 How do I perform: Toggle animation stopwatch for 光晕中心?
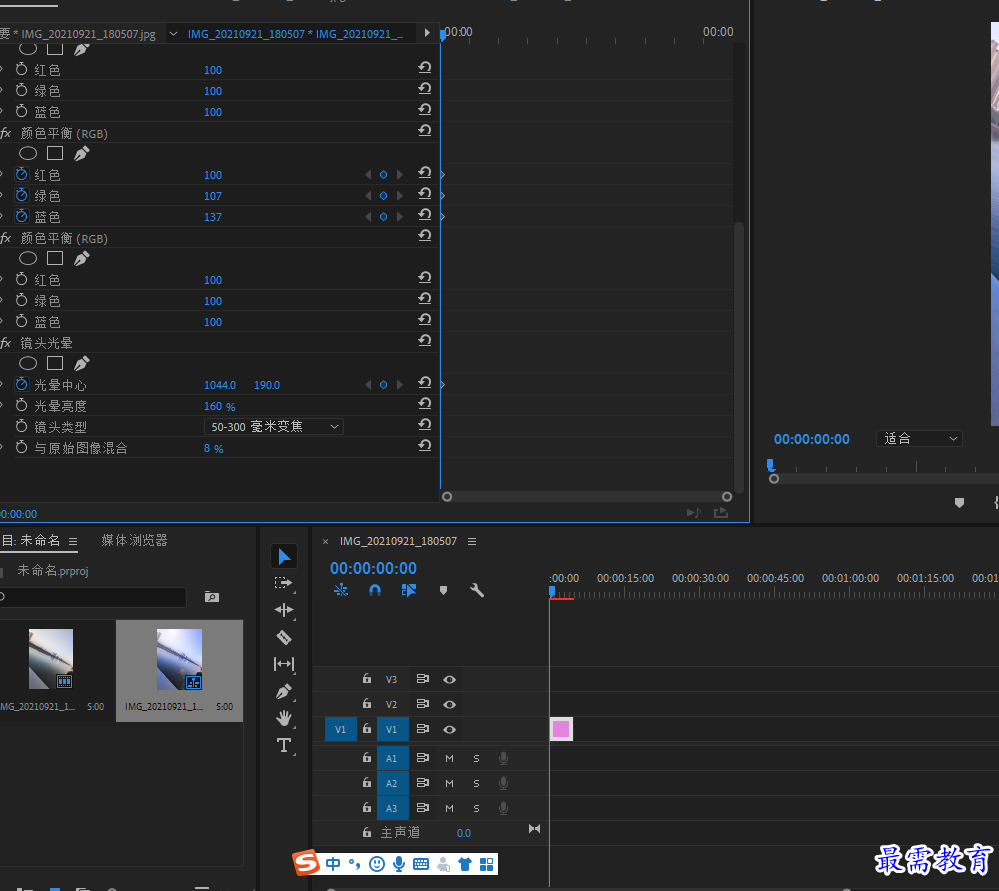[22, 384]
